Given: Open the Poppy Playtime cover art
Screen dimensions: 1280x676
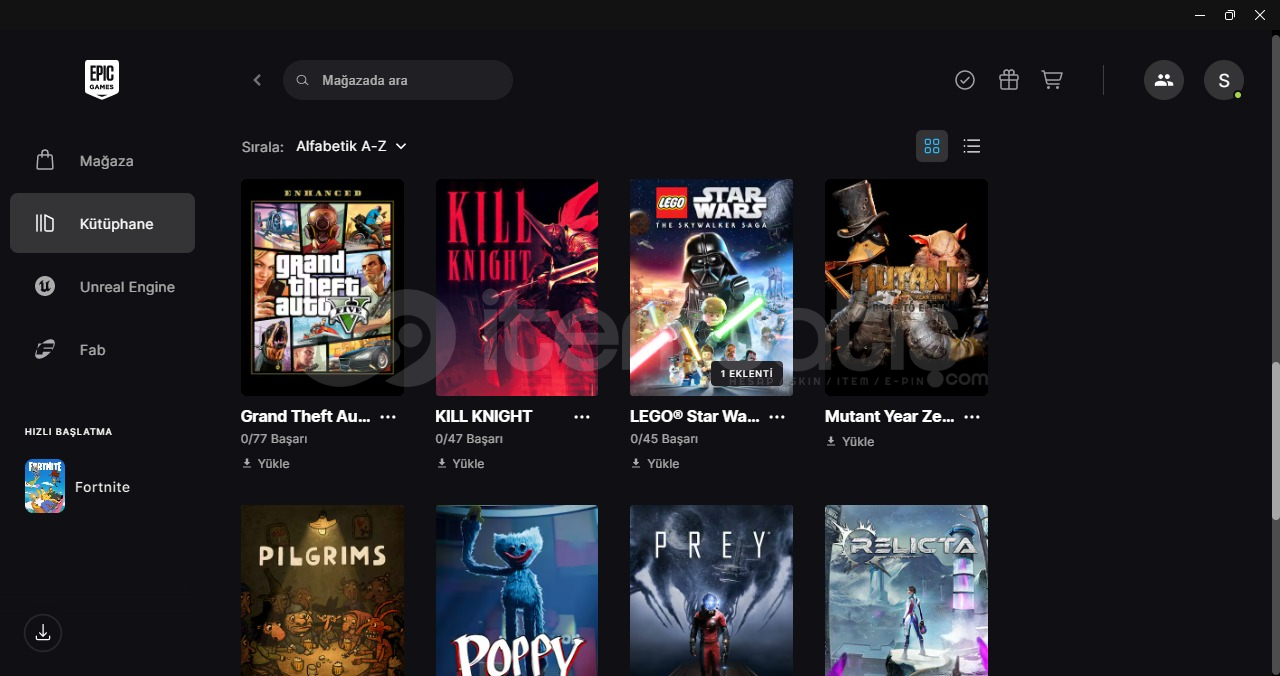Looking at the screenshot, I should point(517,590).
